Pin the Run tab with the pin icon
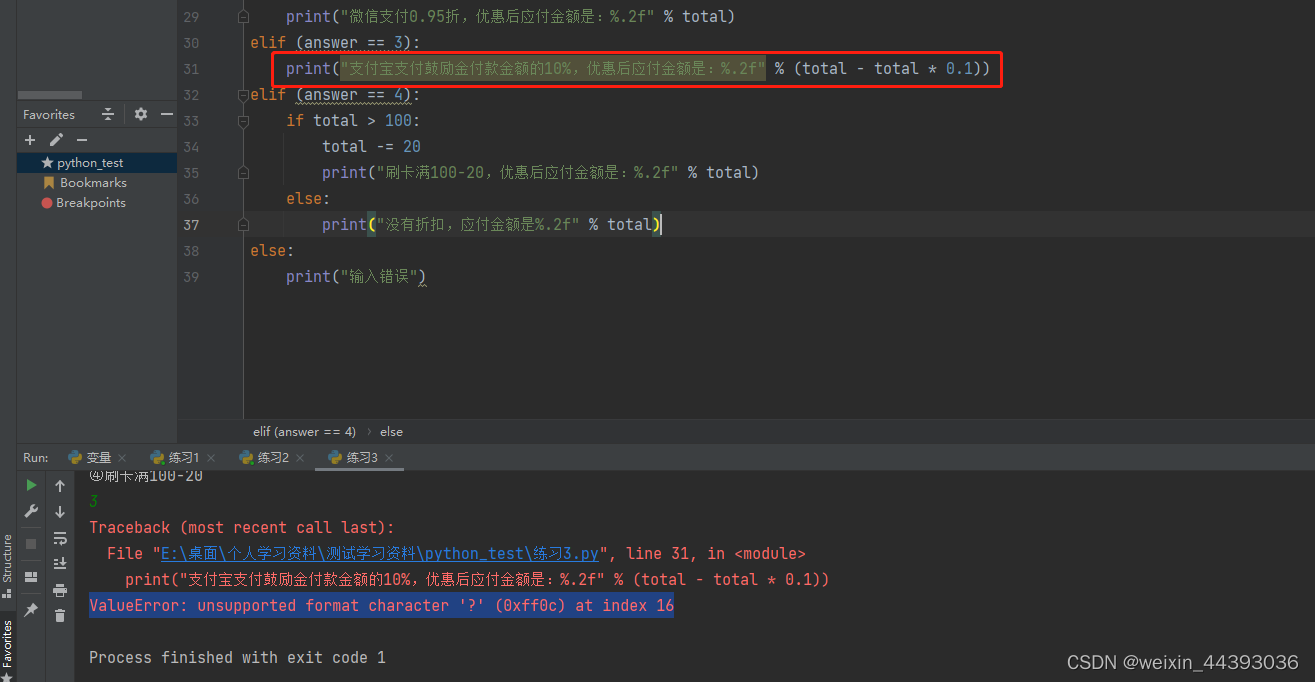The height and width of the screenshot is (682, 1315). pyautogui.click(x=31, y=610)
